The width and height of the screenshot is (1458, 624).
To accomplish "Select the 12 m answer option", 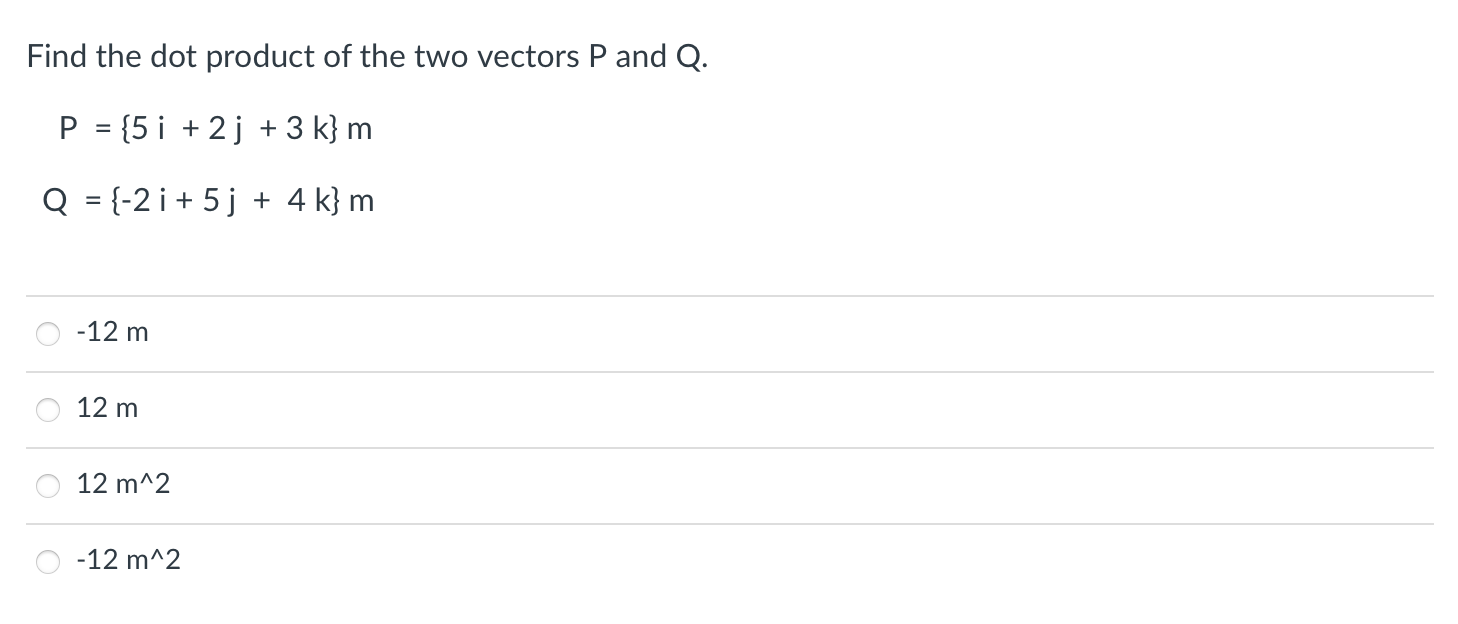I will point(47,410).
